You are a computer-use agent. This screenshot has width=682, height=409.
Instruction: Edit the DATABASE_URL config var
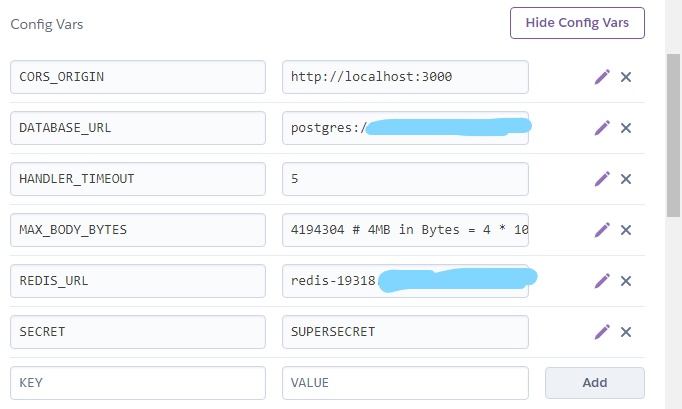coord(602,128)
